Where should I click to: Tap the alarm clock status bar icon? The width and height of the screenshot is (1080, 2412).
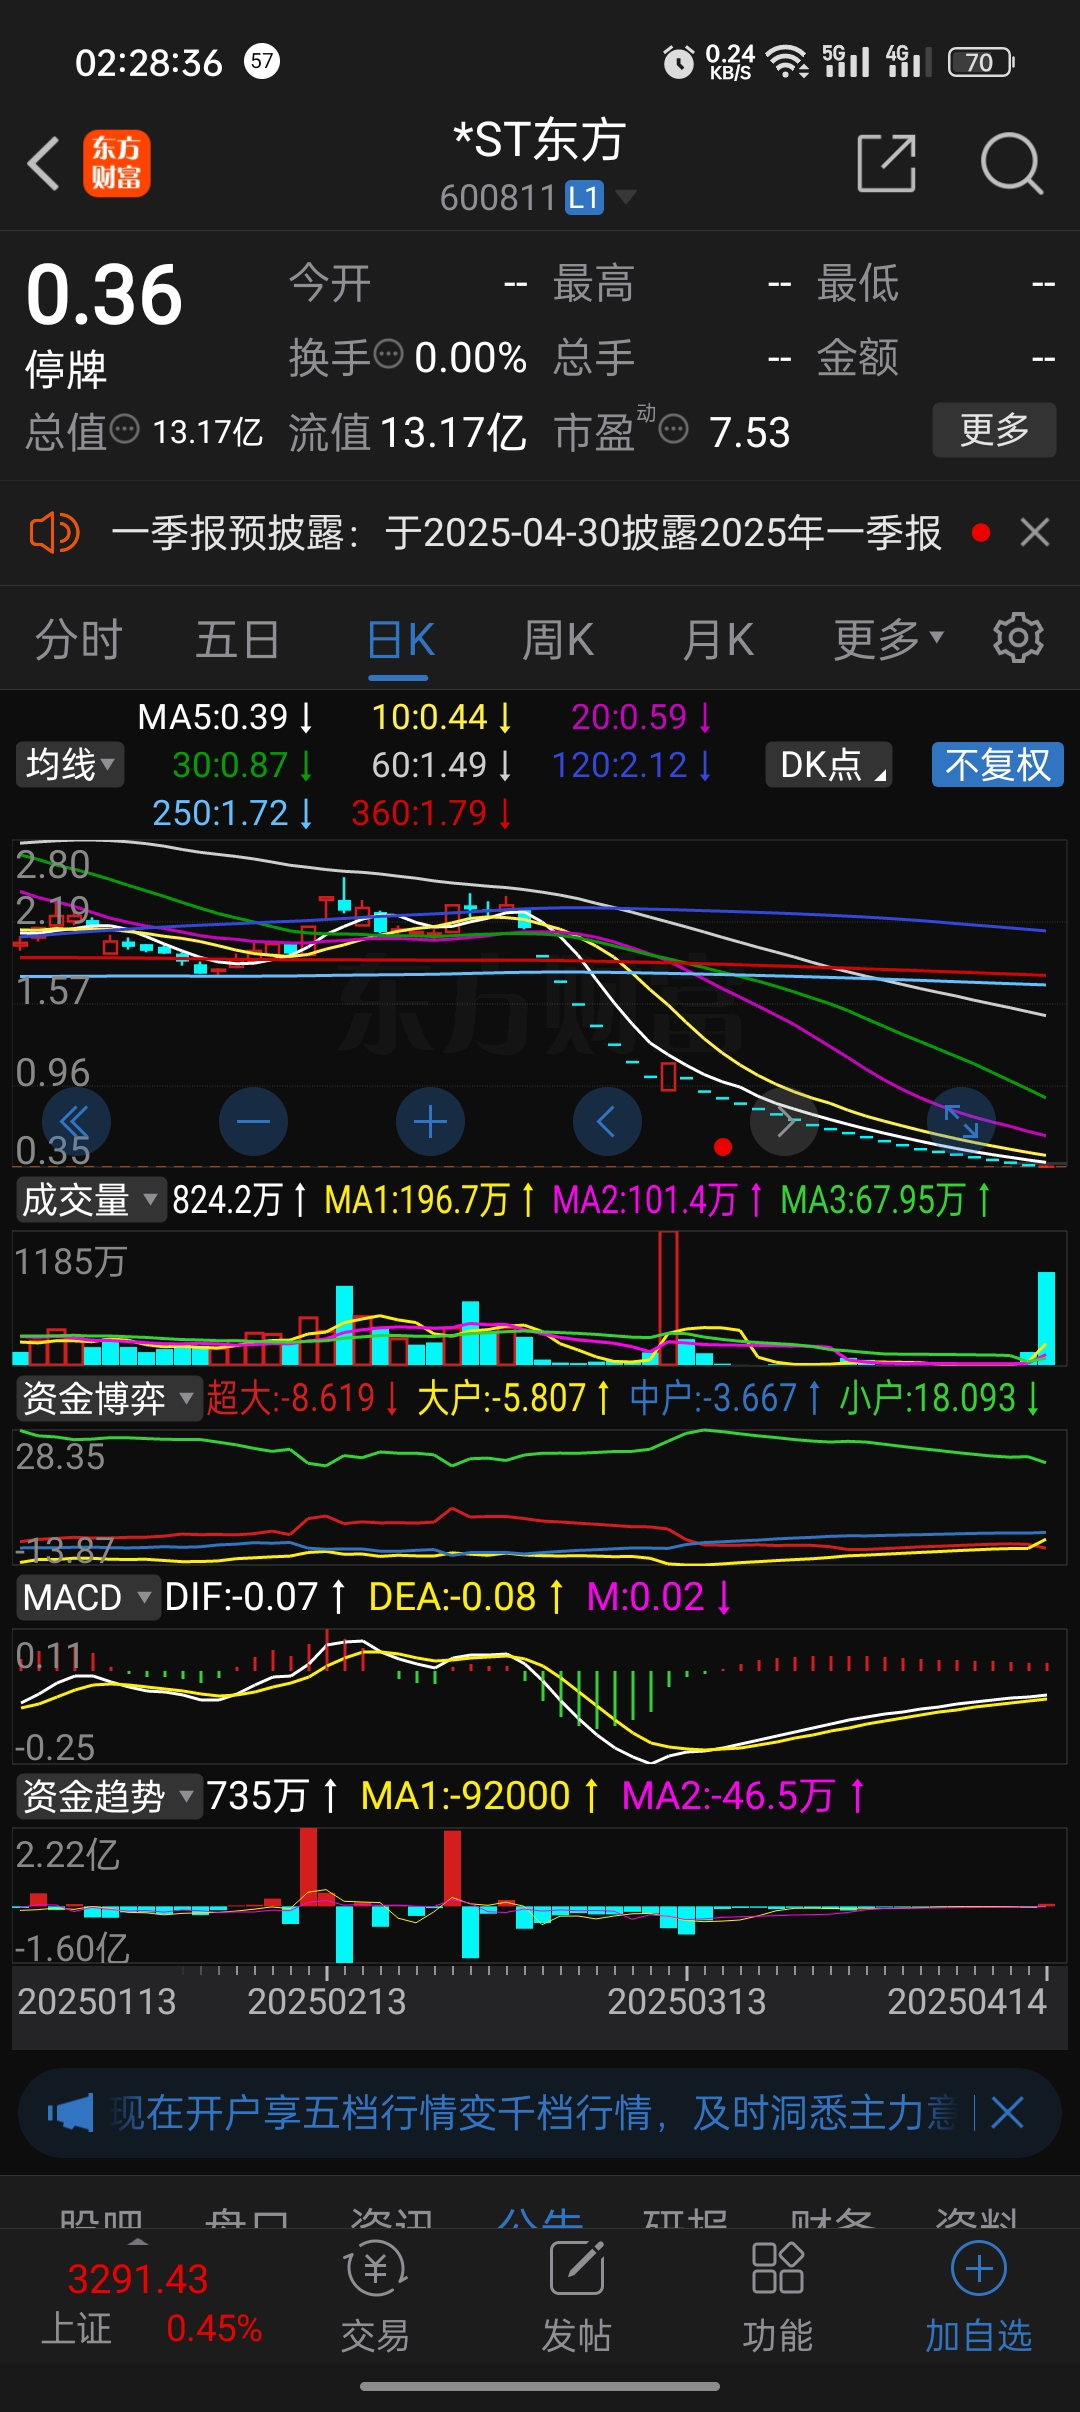(x=679, y=62)
